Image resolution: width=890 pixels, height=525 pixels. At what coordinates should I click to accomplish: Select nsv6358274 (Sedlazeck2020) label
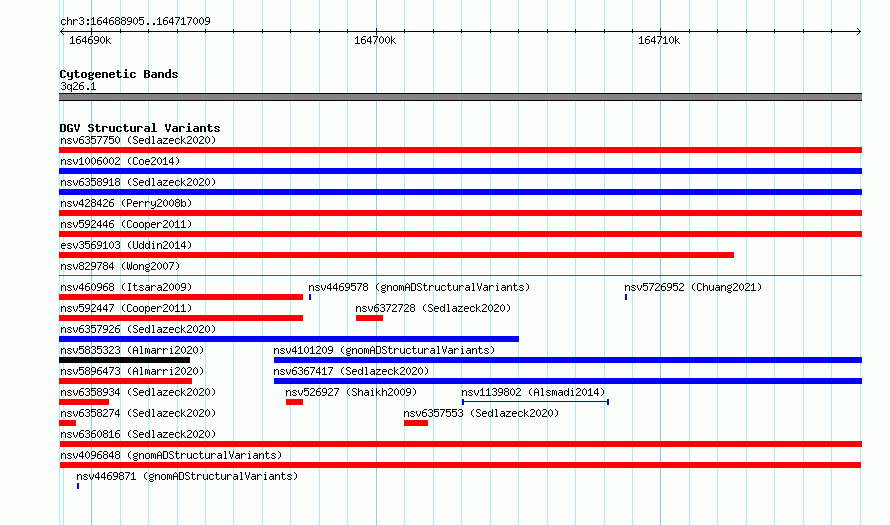coord(138,413)
